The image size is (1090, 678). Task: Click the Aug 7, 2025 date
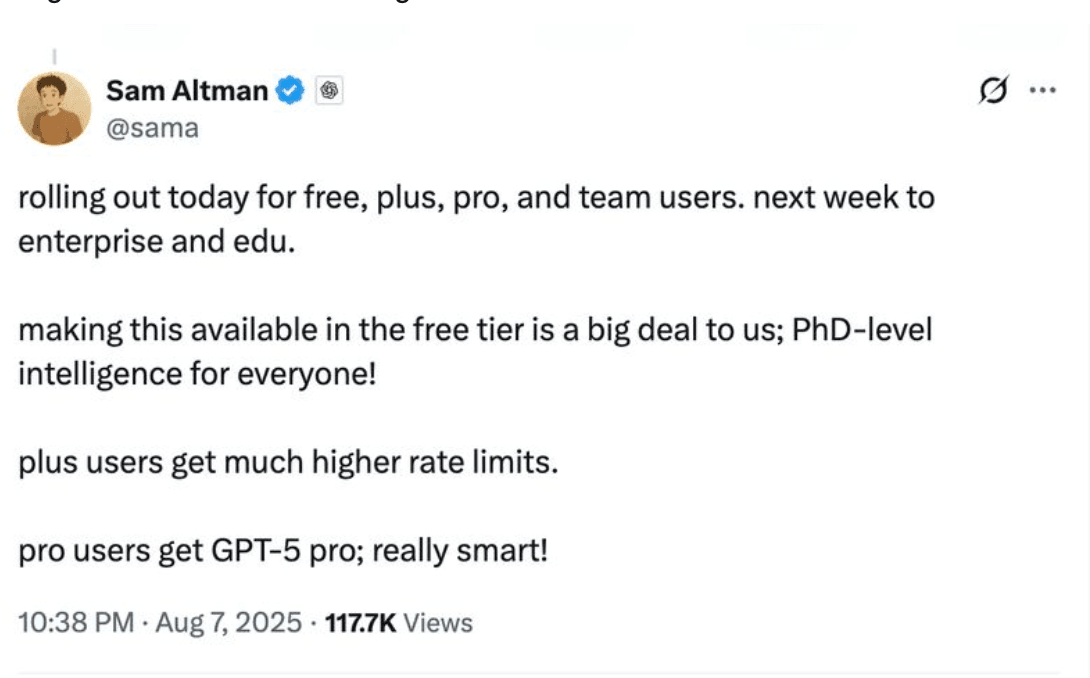(x=226, y=623)
